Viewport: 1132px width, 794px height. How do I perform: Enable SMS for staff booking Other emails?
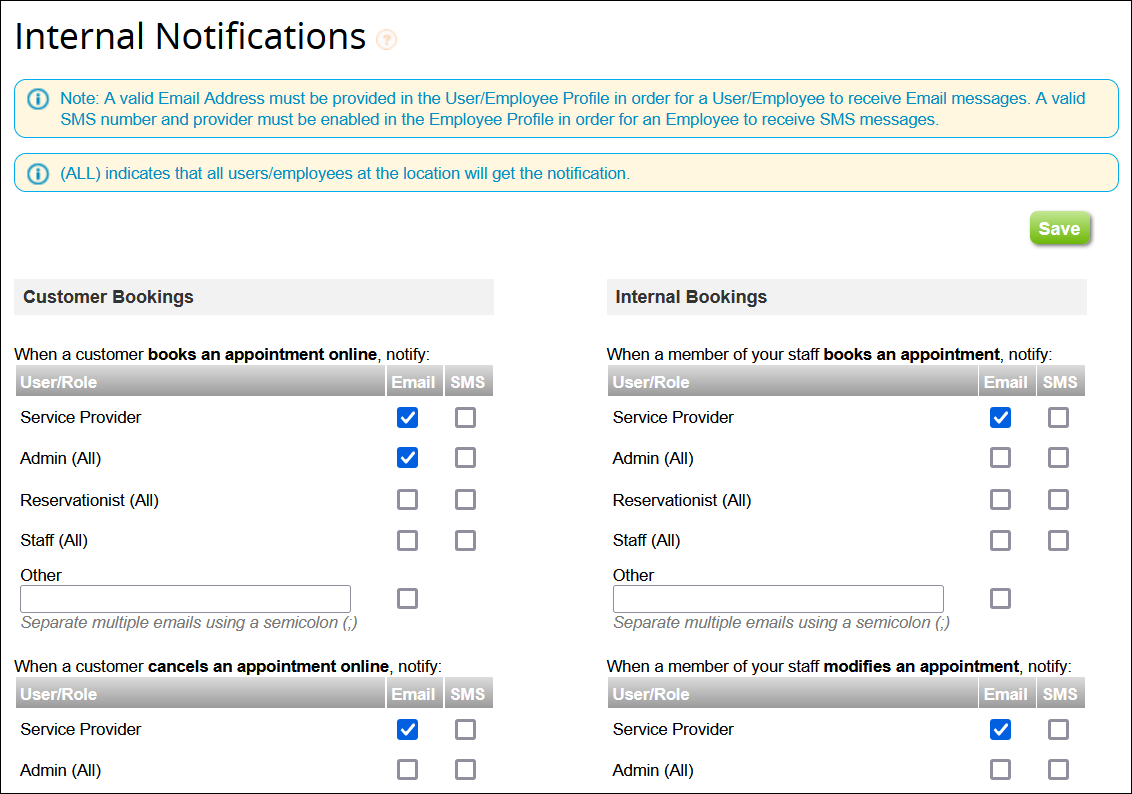tap(1000, 598)
